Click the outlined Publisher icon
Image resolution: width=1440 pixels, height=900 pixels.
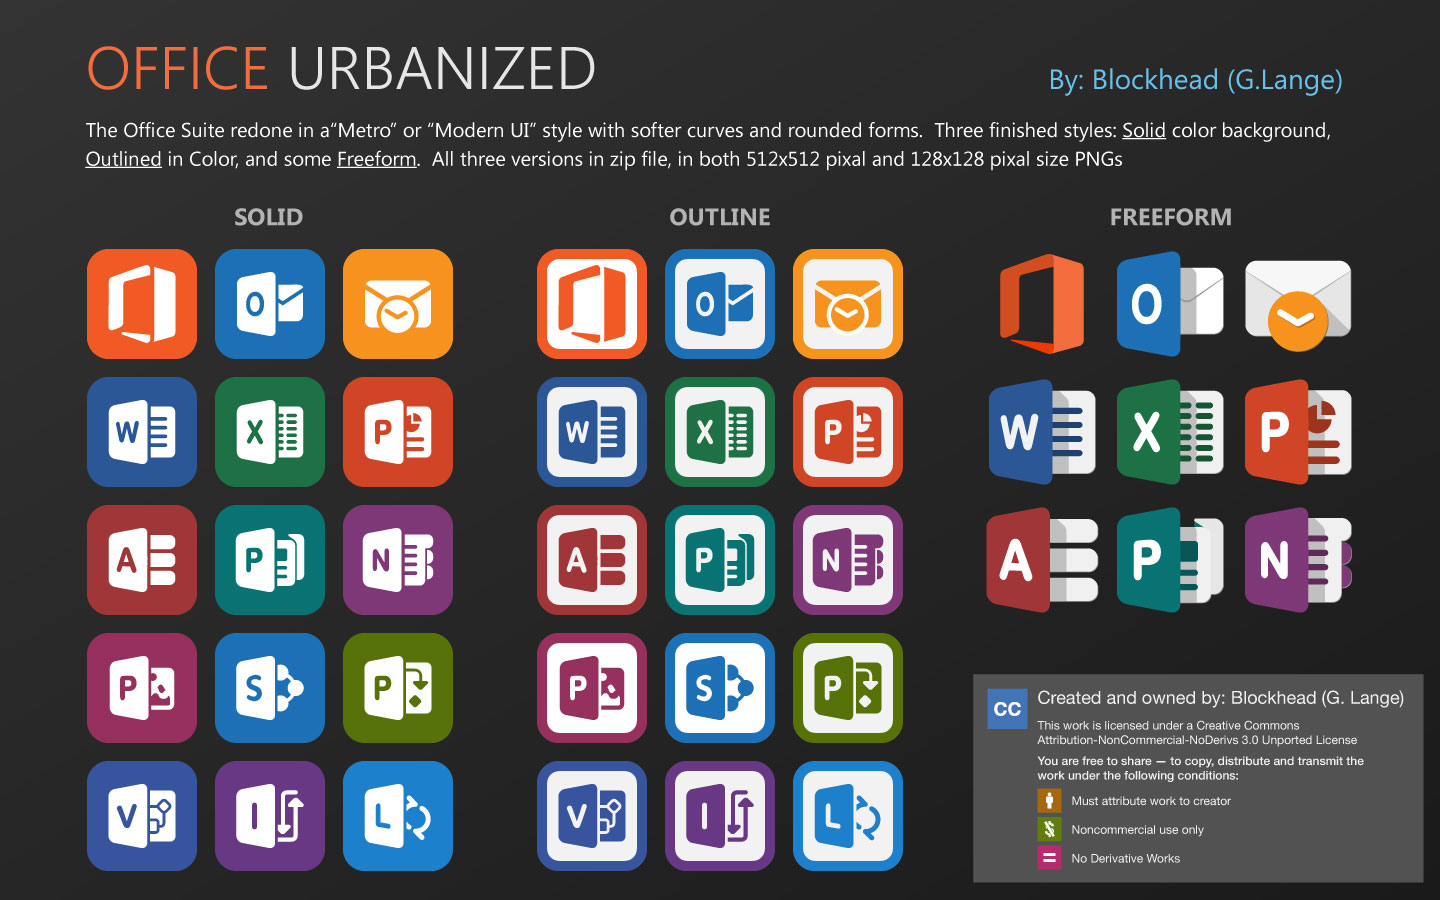[720, 560]
